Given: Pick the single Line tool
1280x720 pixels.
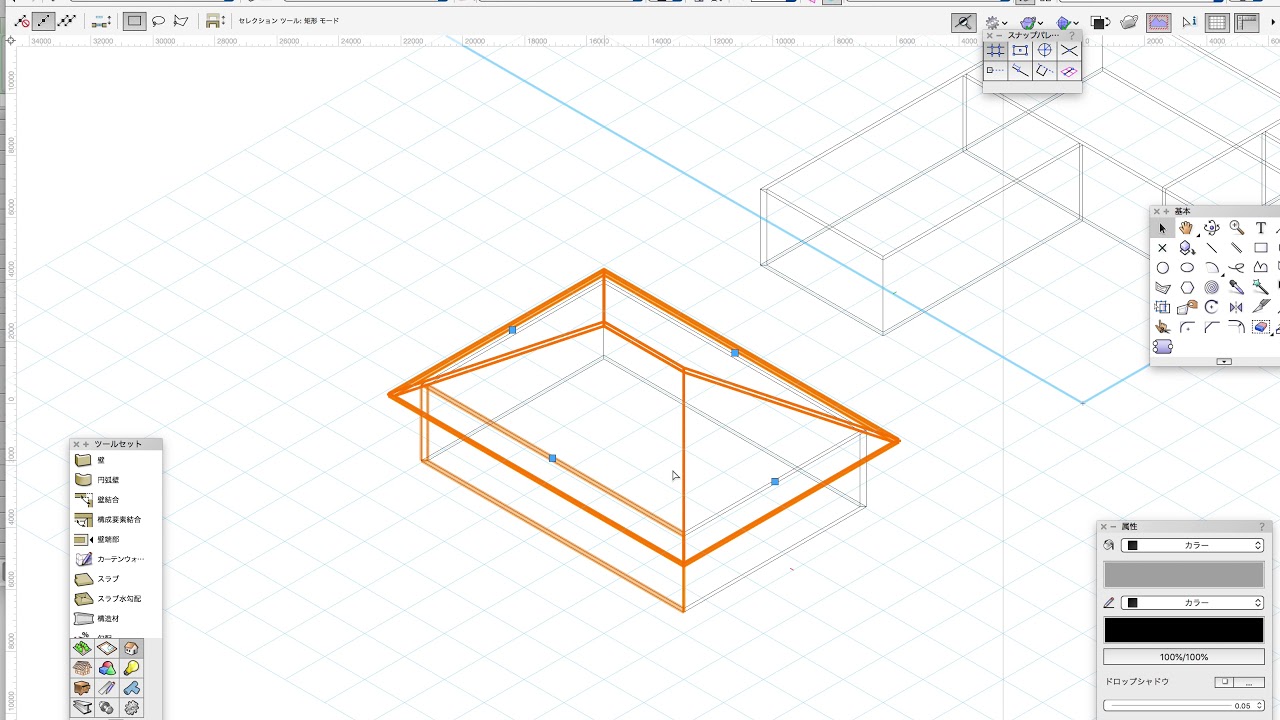Looking at the screenshot, I should click(1211, 248).
